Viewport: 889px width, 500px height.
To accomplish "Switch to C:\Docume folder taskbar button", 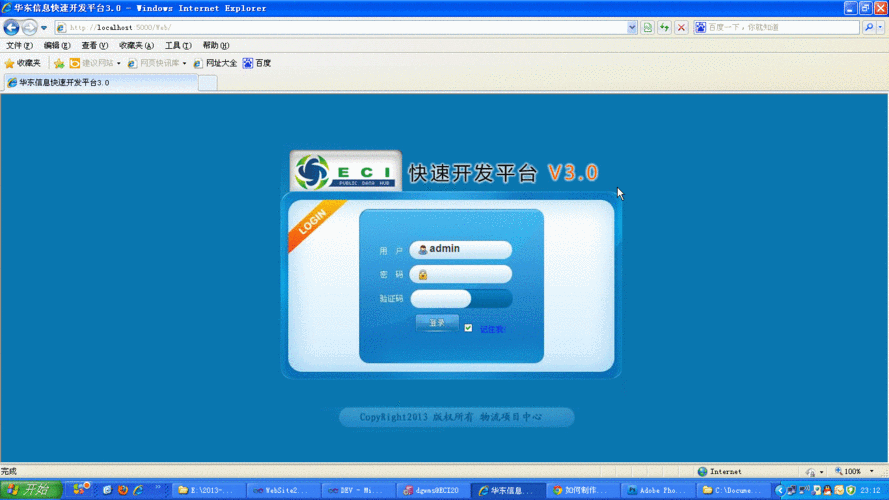I will point(732,490).
